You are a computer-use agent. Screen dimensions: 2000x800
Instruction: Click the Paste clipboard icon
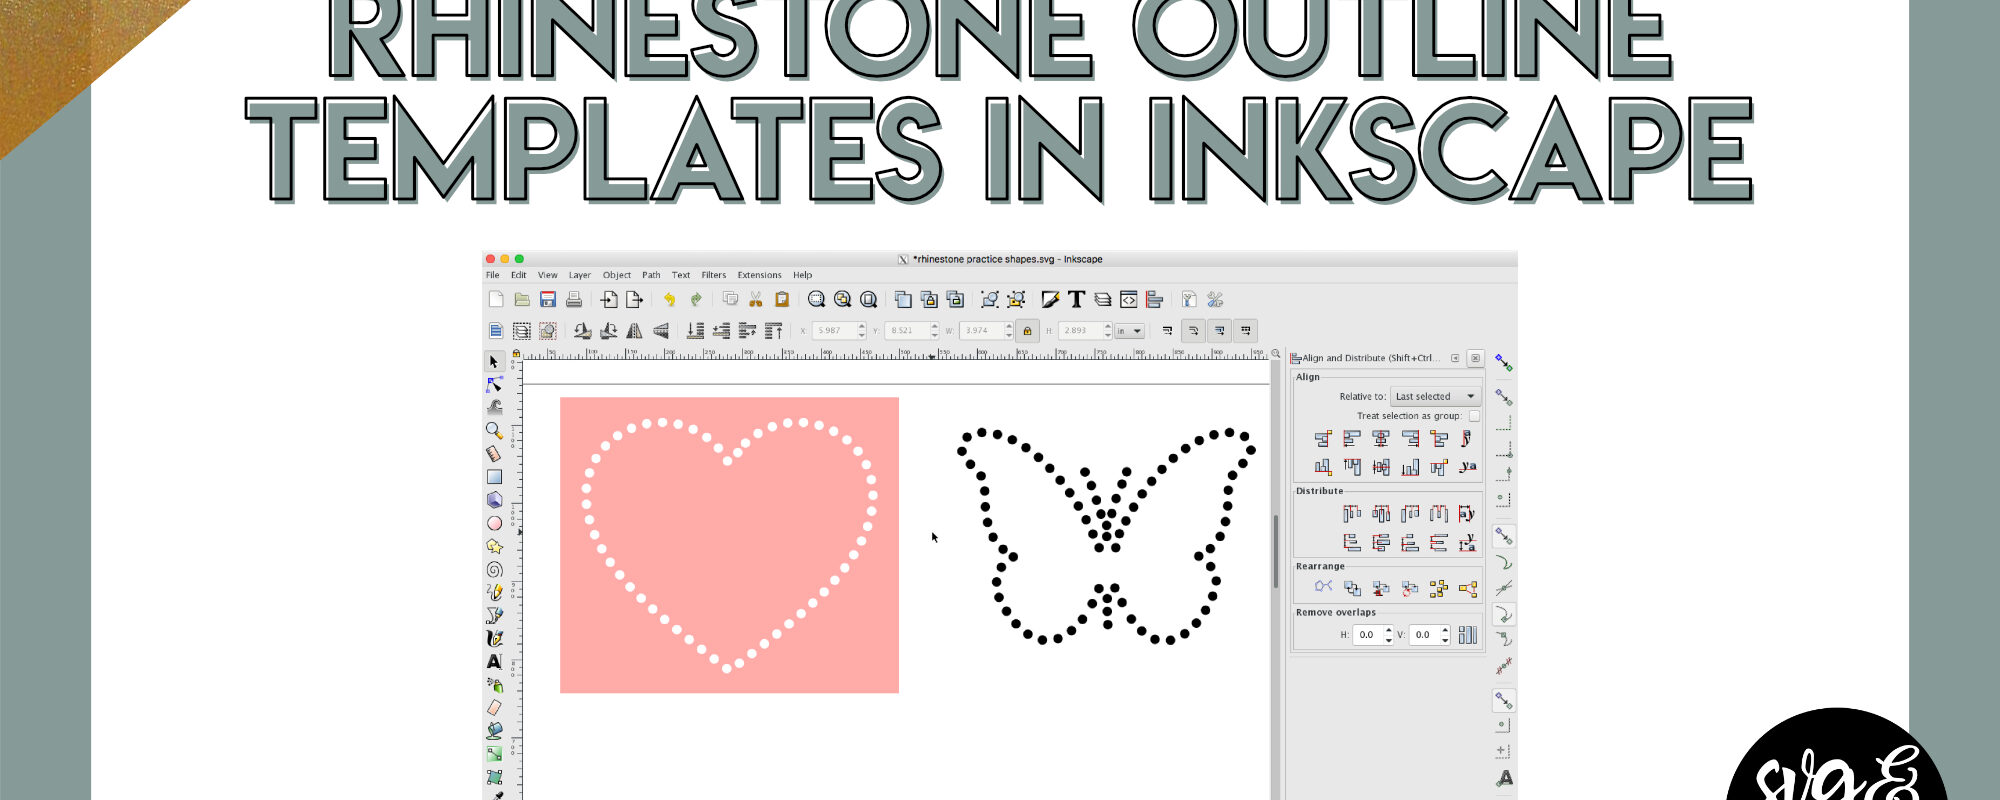[782, 299]
